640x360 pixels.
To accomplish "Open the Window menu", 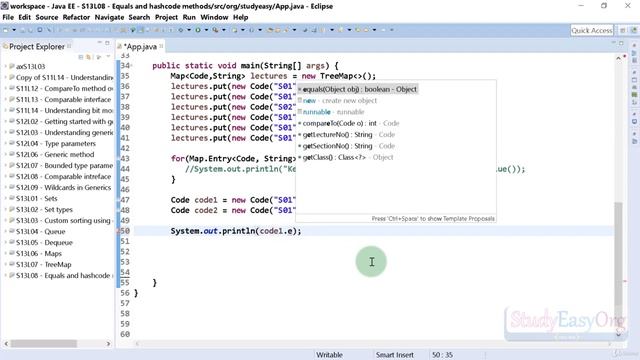I will click(214, 17).
